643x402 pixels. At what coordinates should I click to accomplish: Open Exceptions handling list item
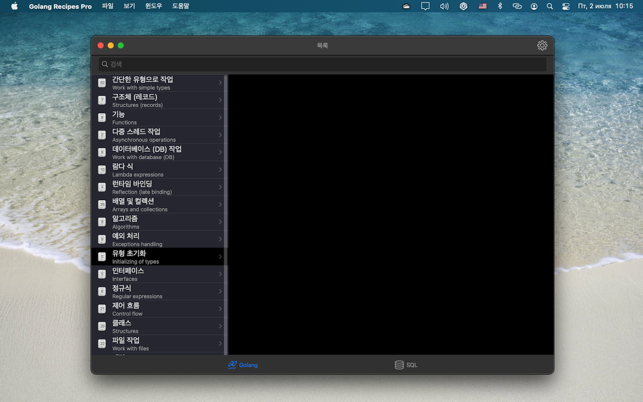pos(160,240)
